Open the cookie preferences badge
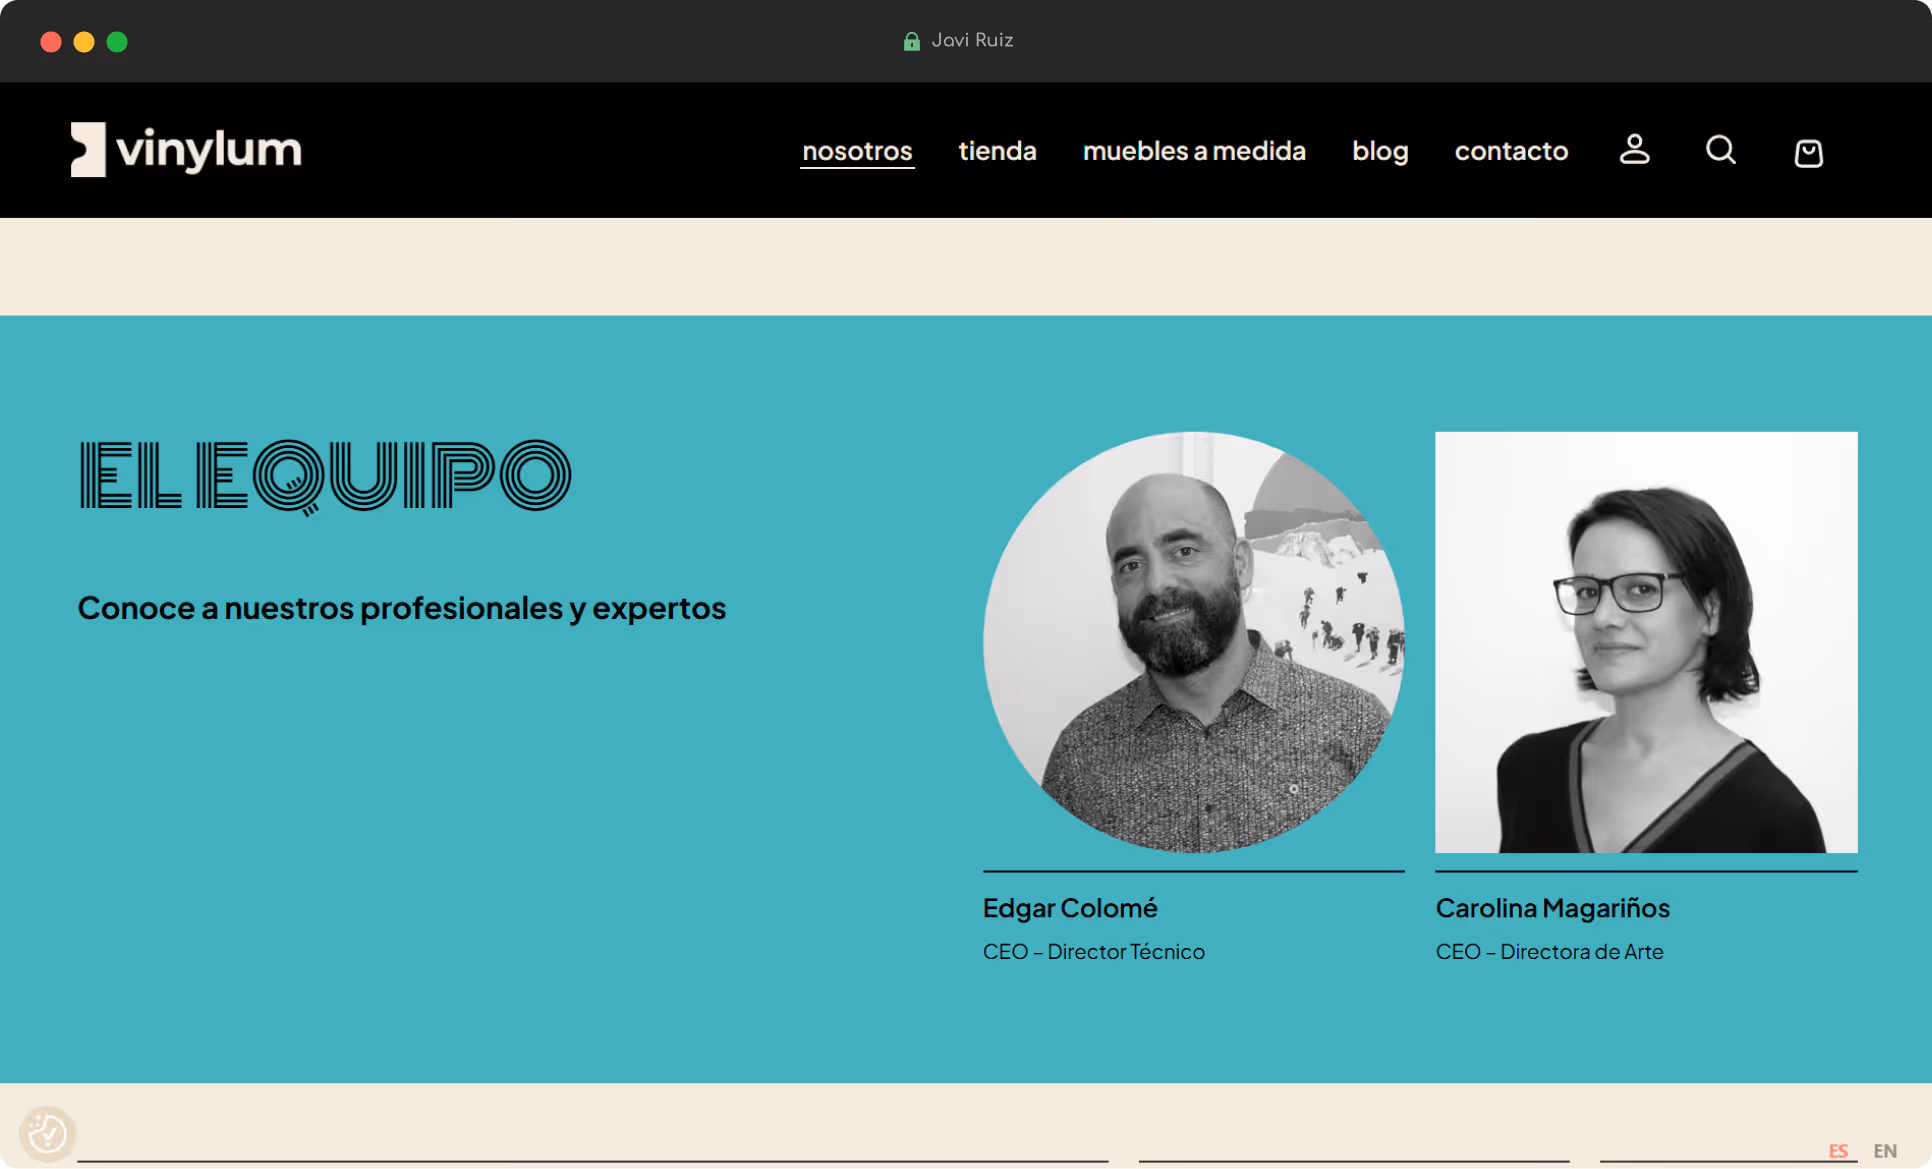Image resolution: width=1932 pixels, height=1169 pixels. point(47,1133)
